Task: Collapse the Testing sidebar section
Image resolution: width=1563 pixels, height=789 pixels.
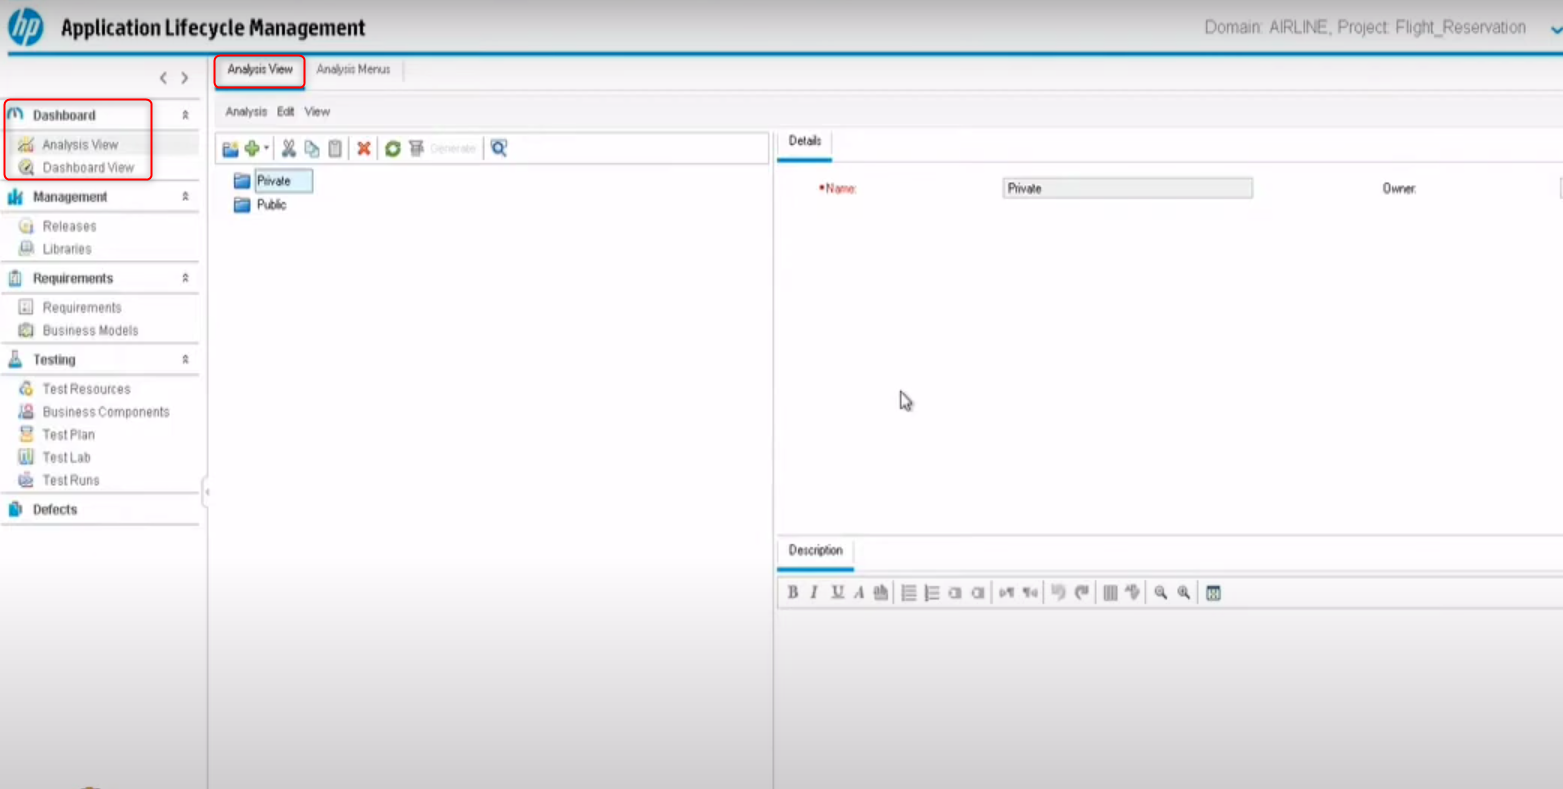Action: coord(185,360)
